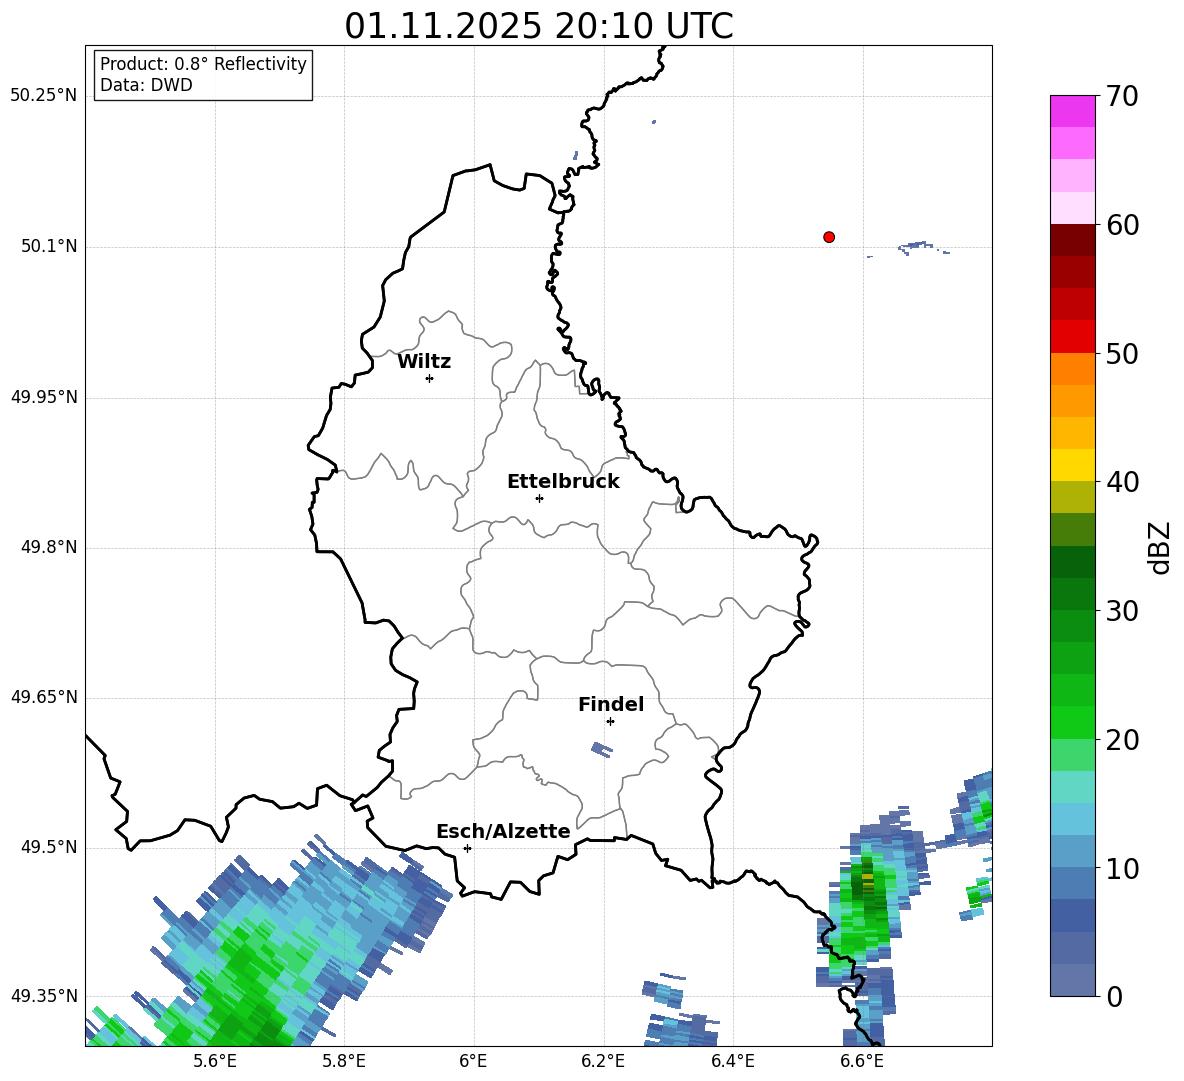This screenshot has height=1081, width=1184.
Task: Click the 49.95°N latitude tick label
Action: point(44,397)
